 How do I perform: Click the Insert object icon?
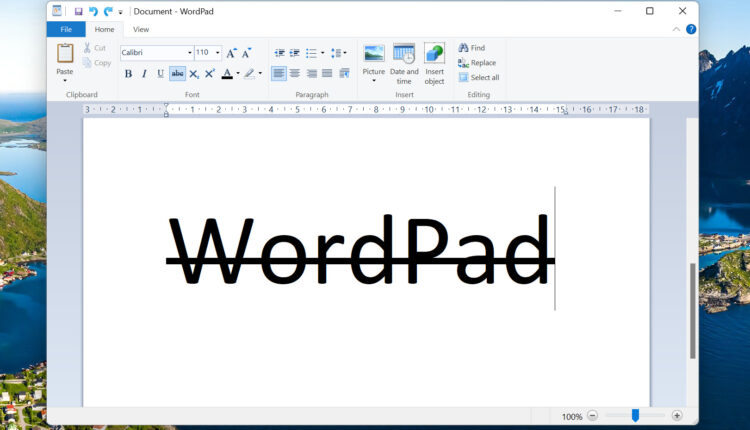pyautogui.click(x=434, y=54)
